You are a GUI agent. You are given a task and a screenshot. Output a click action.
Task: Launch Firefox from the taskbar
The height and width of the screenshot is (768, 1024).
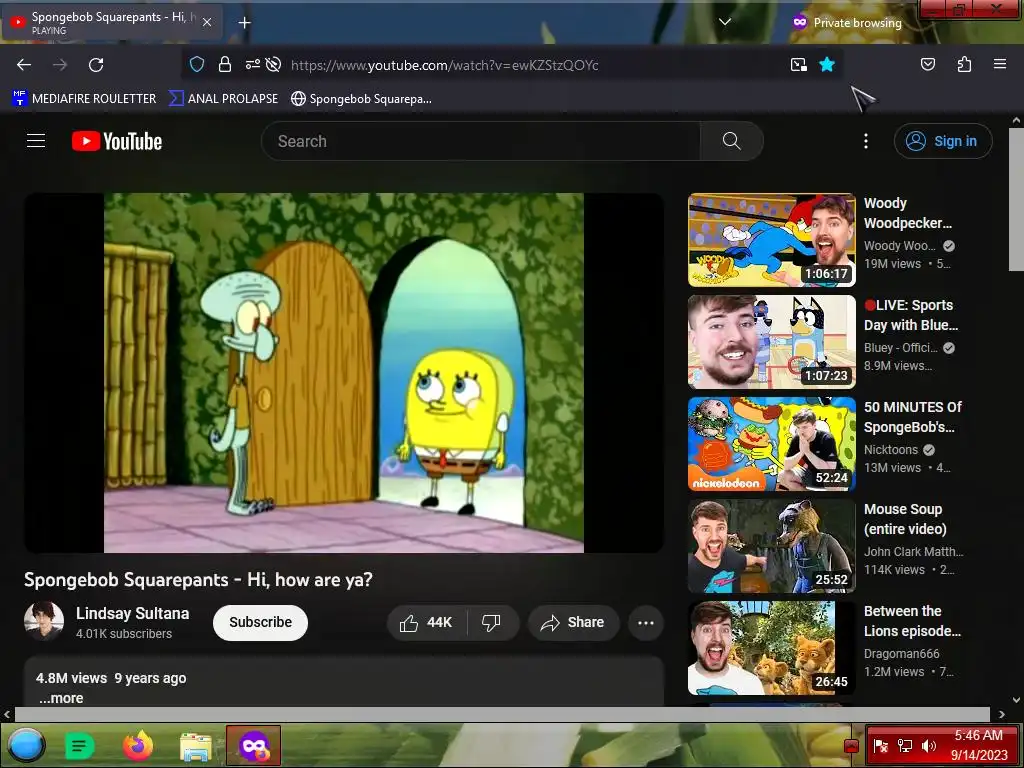138,745
